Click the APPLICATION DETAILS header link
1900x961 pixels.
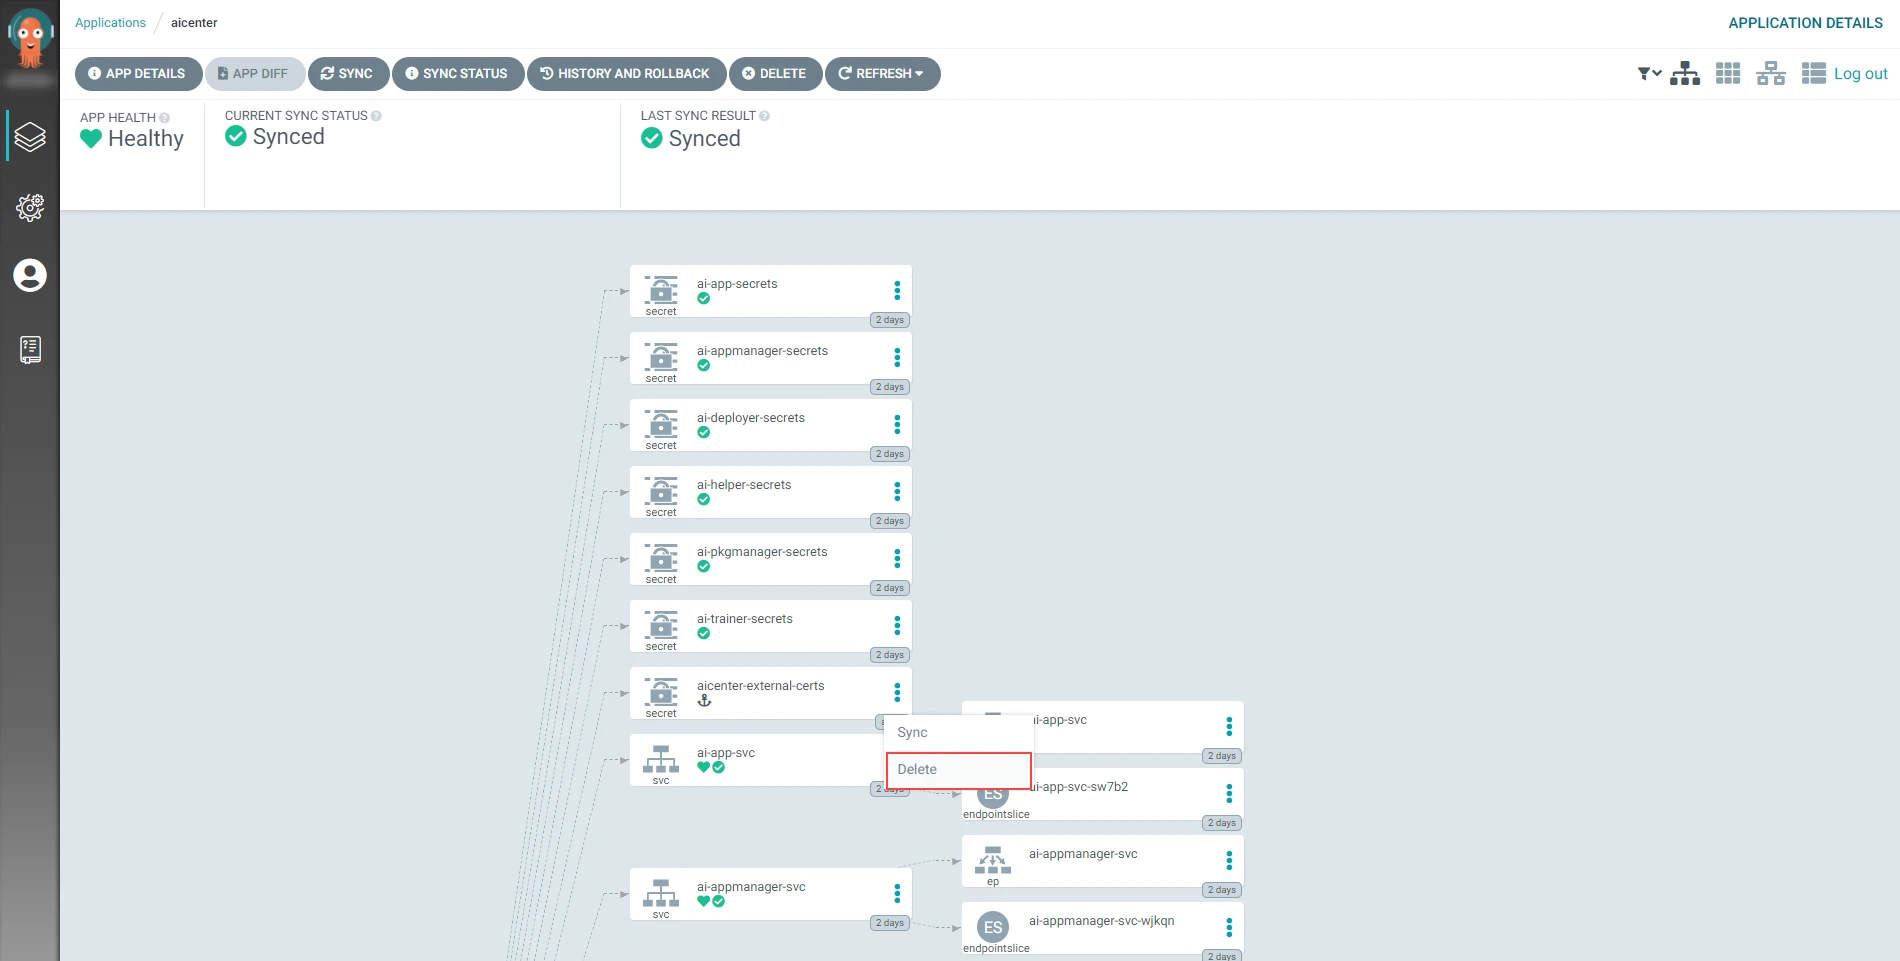(x=1805, y=23)
